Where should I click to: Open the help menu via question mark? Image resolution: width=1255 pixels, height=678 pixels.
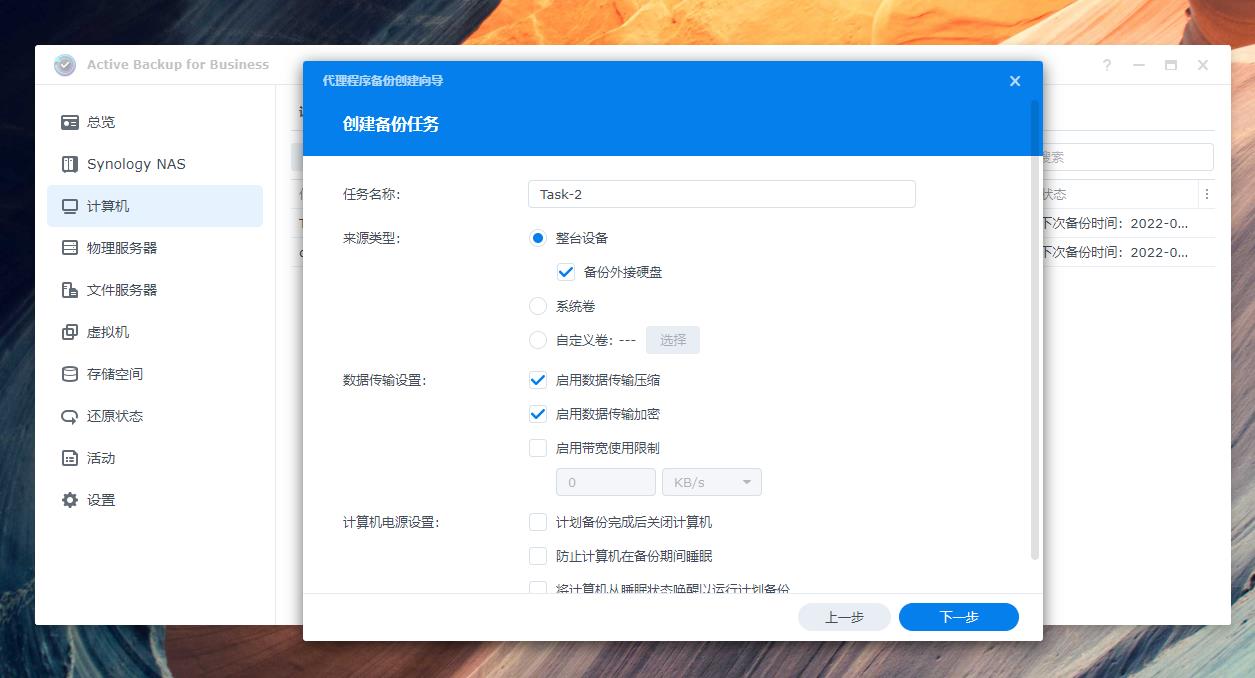click(x=1106, y=64)
